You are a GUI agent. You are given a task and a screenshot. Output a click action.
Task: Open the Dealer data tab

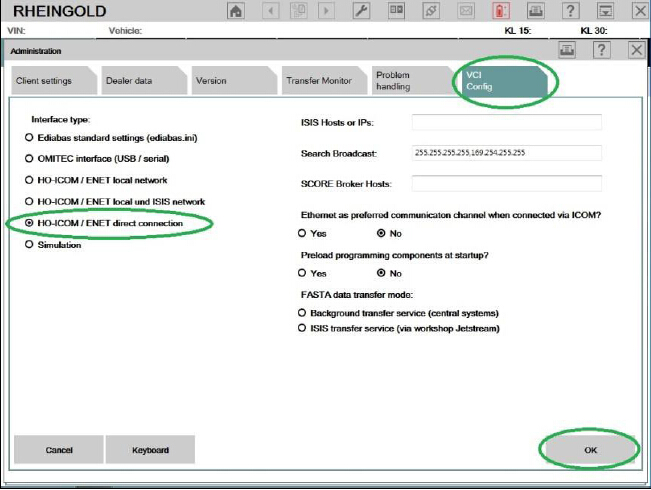click(x=144, y=81)
